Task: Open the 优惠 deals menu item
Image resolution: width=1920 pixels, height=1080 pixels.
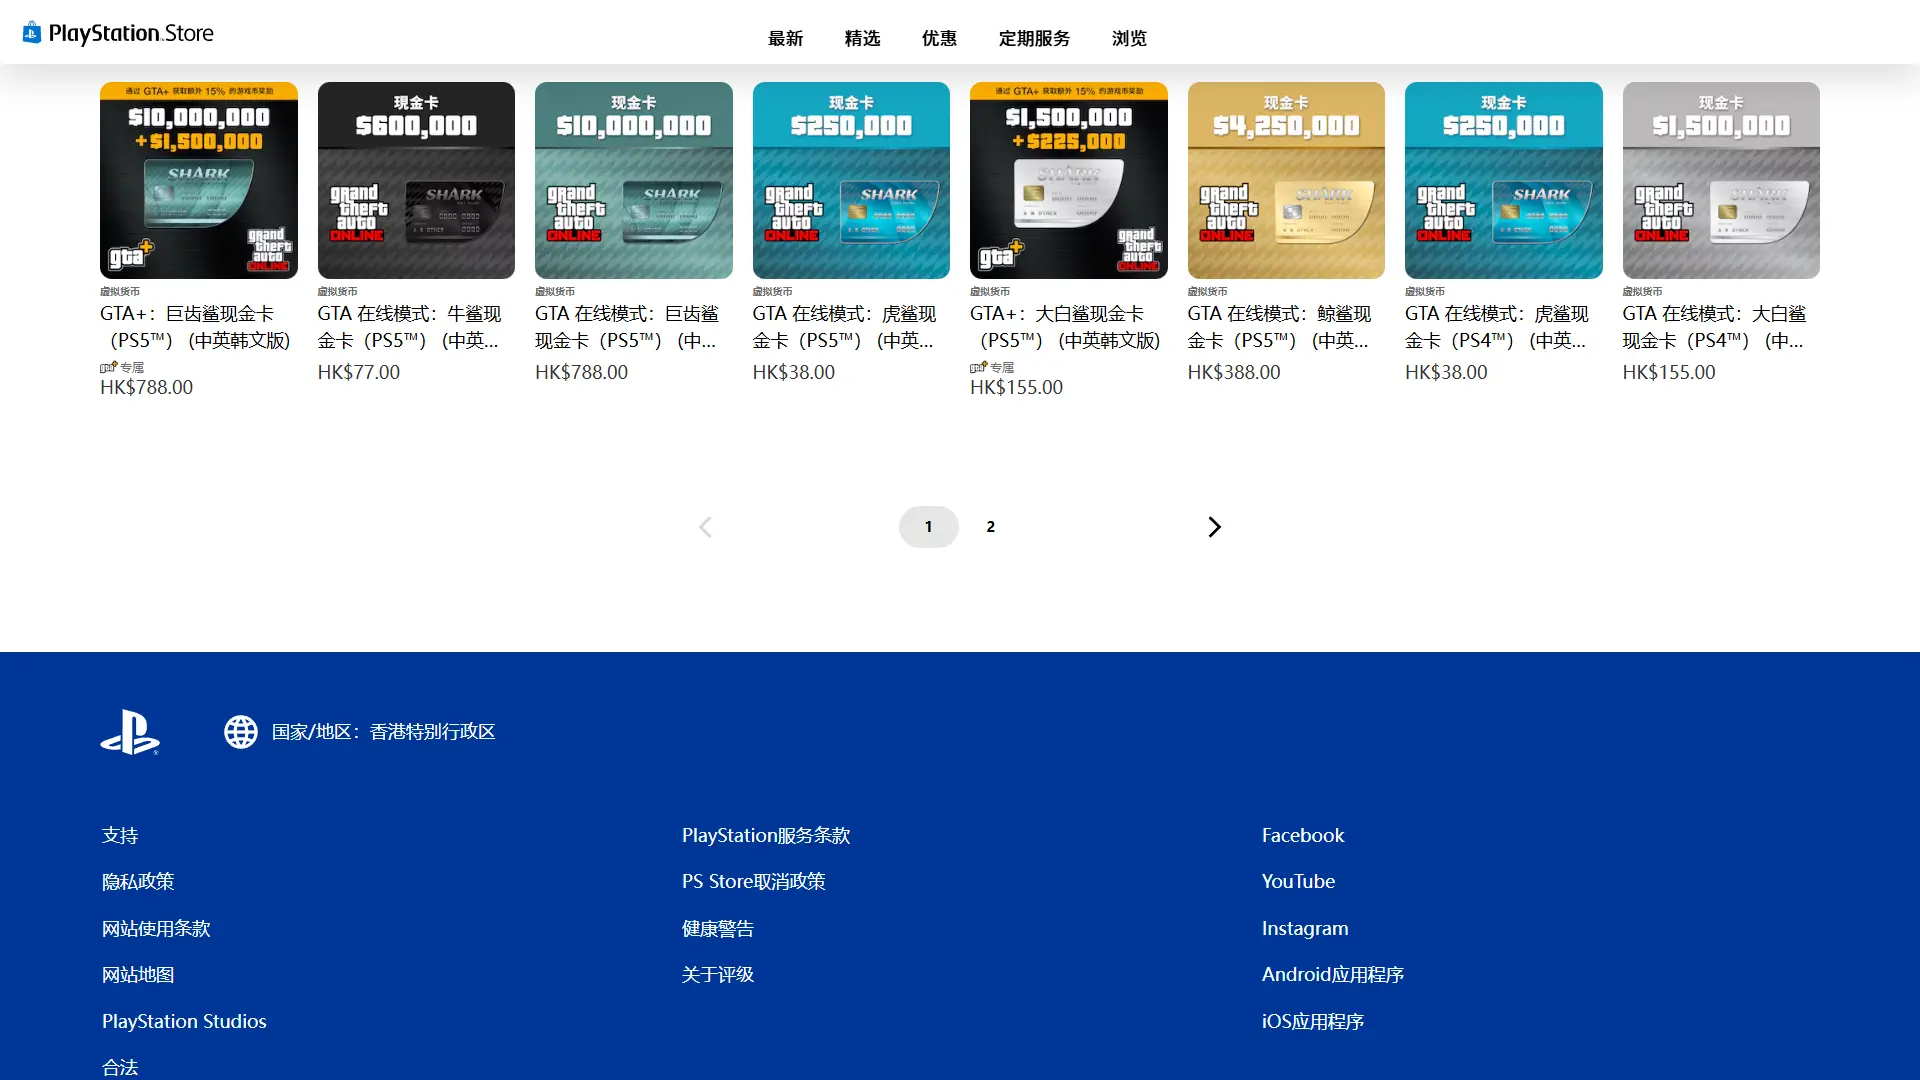Action: [939, 38]
